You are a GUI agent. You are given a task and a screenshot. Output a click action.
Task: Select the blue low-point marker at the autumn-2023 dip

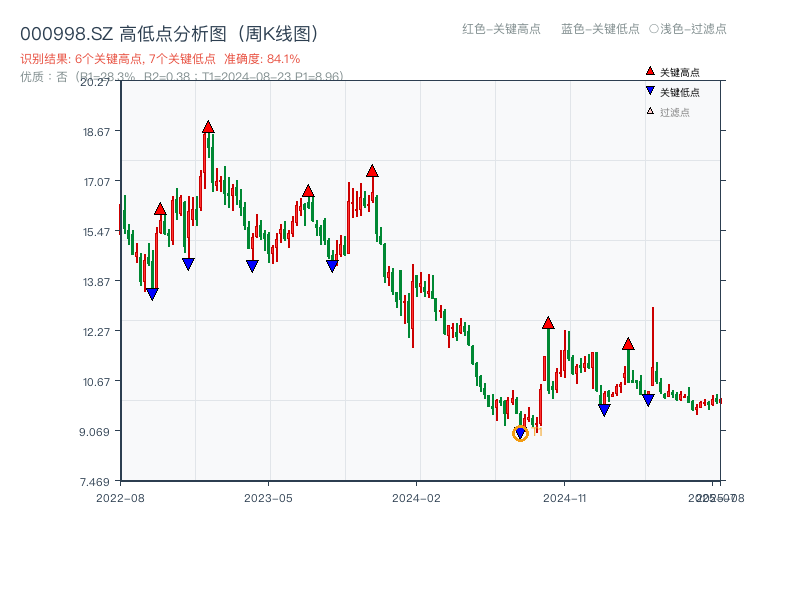click(x=332, y=266)
